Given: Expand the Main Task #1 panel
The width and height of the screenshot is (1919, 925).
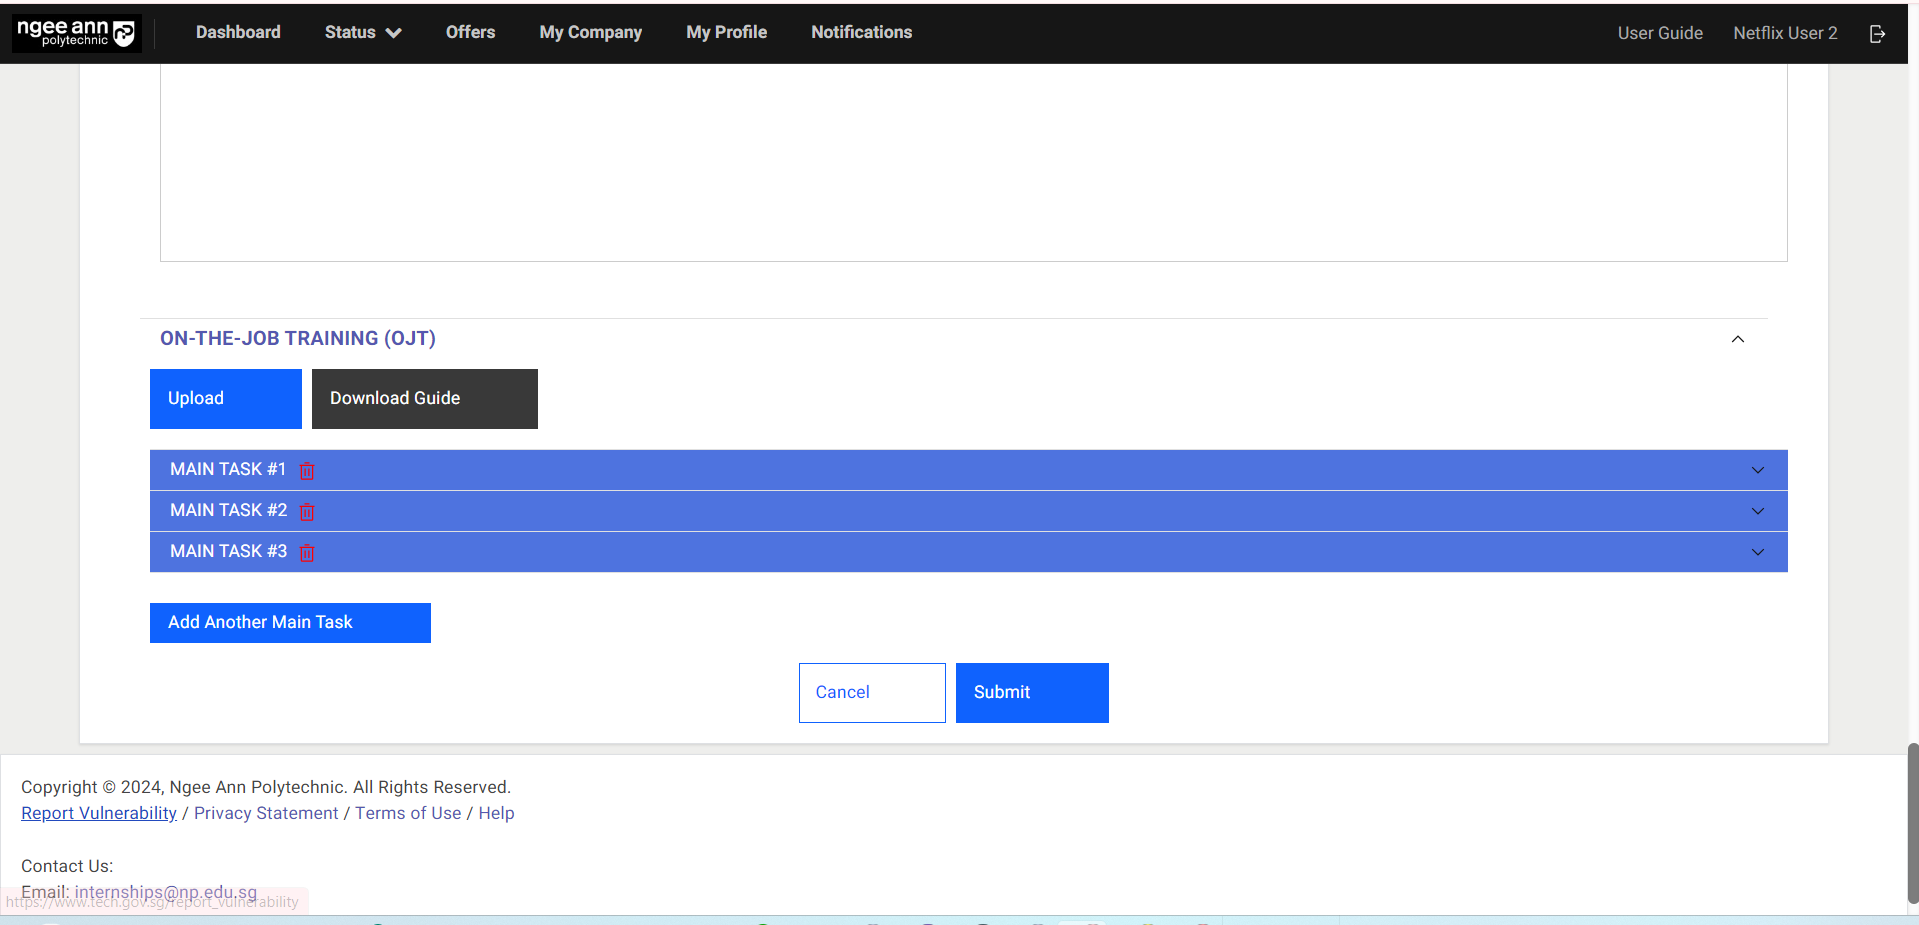Looking at the screenshot, I should click(1757, 470).
